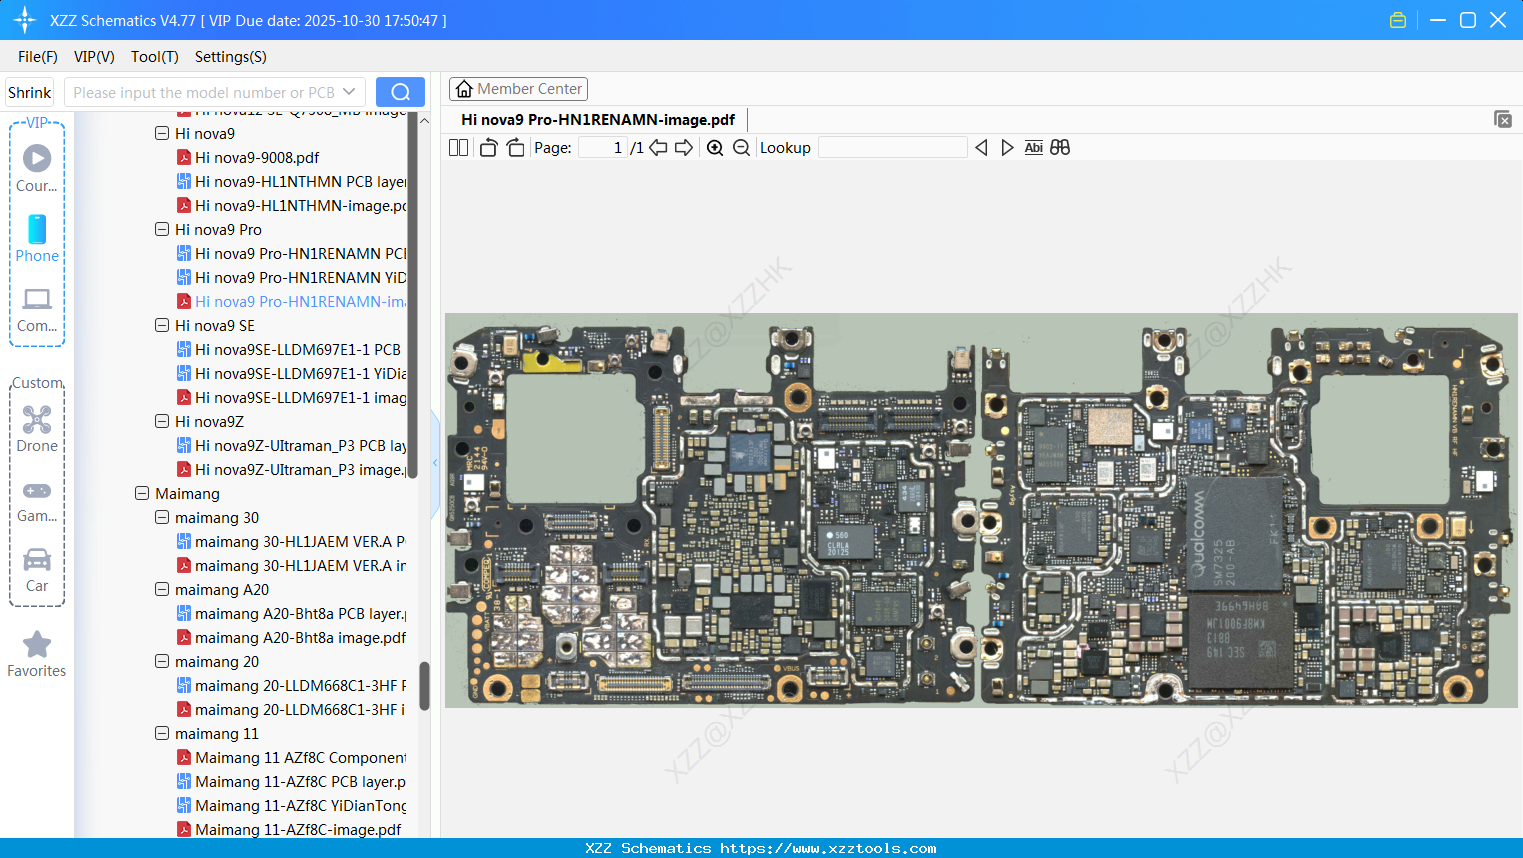Screen dimensions: 1523x858
Task: Open Hi nova9-HL1NTHMN PCB layer file
Action: point(291,181)
